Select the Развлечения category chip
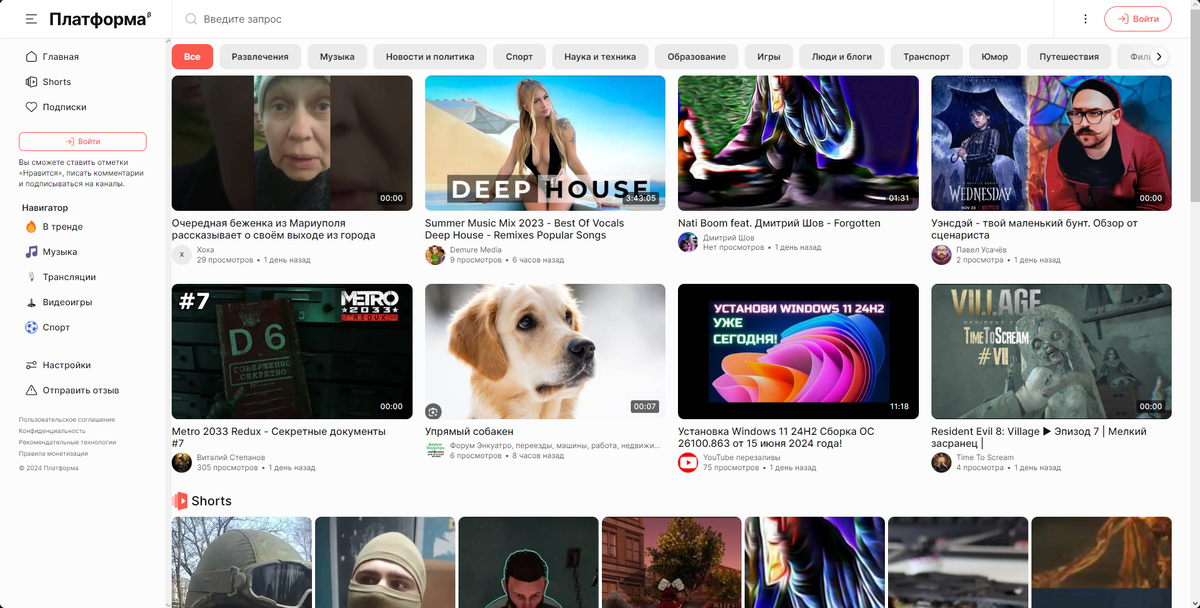Image resolution: width=1200 pixels, height=608 pixels. point(260,57)
